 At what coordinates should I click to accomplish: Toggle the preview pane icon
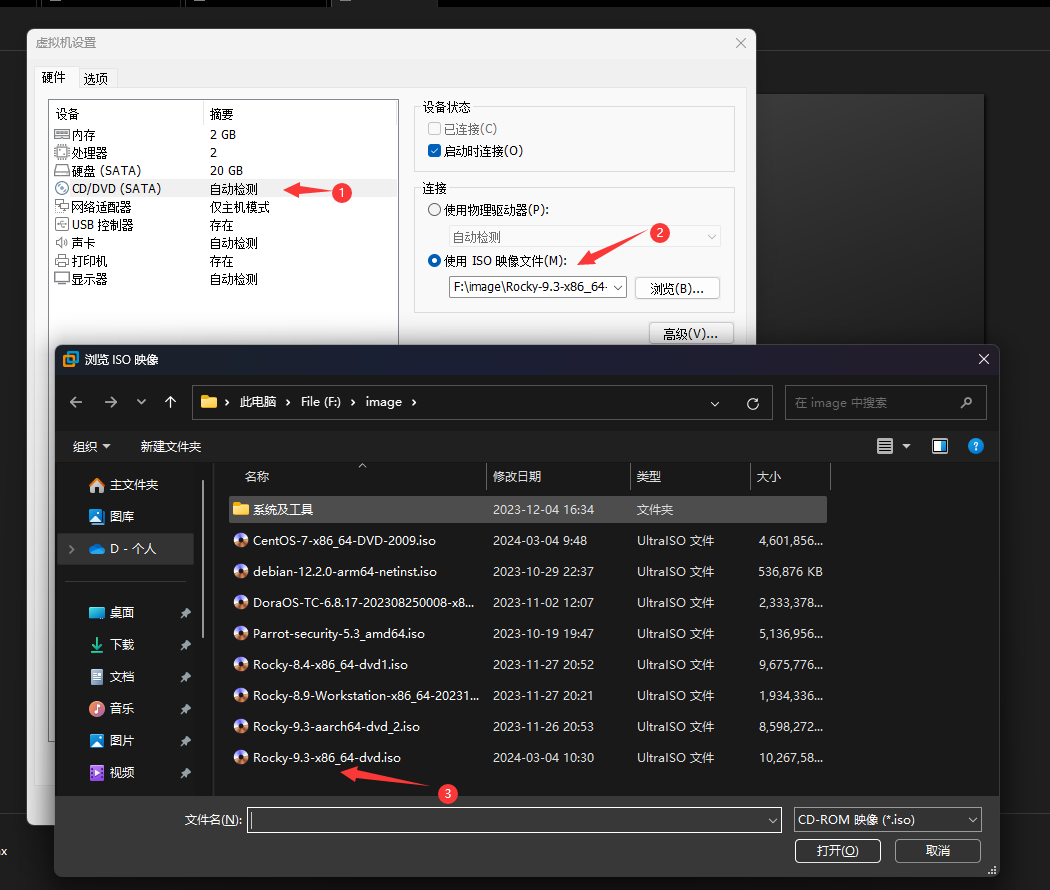(940, 446)
